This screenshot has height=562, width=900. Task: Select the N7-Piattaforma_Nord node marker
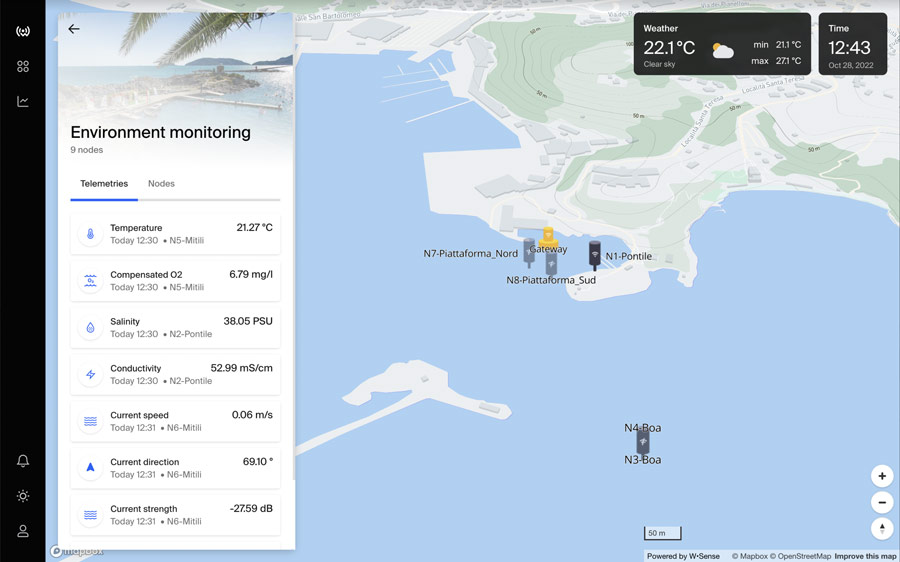pyautogui.click(x=529, y=252)
